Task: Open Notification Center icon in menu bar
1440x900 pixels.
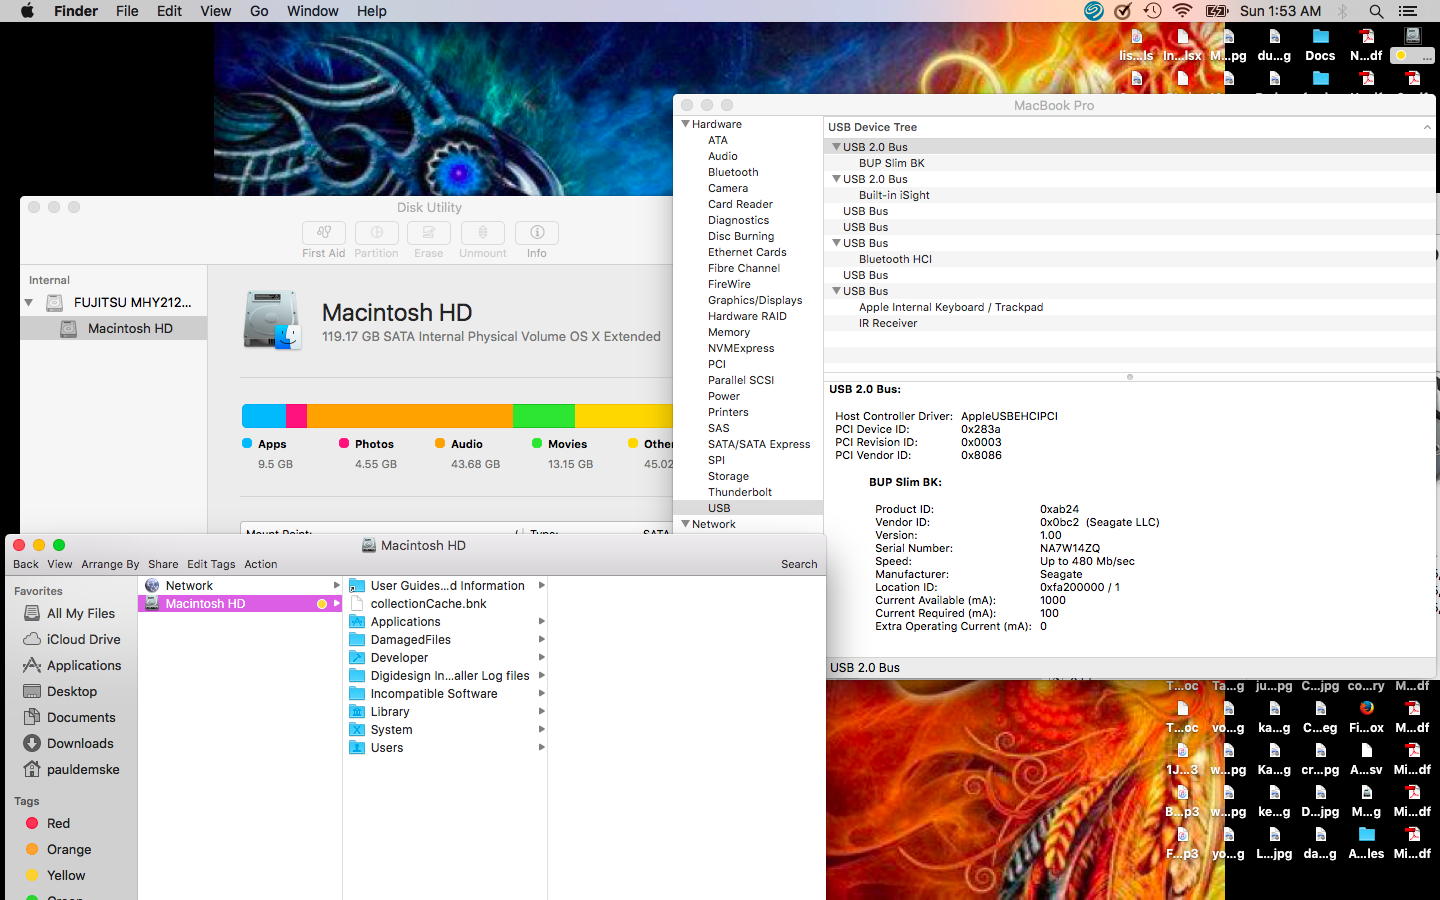Action: tap(1408, 11)
